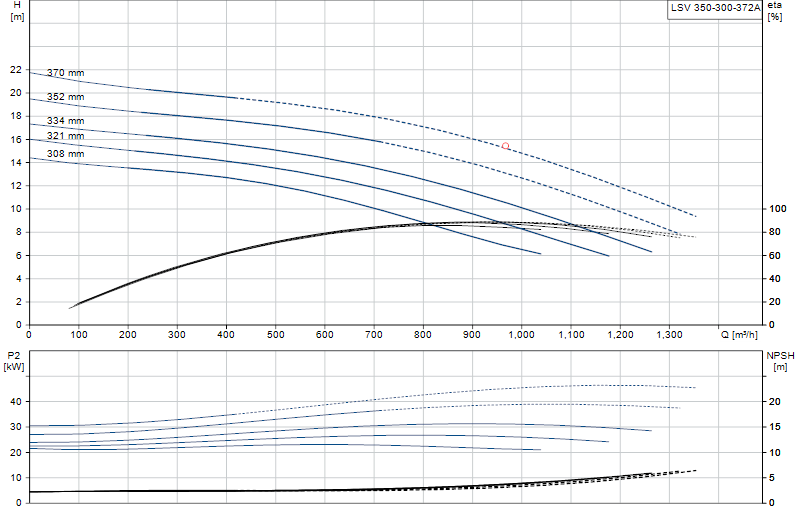
Task: Click the 334 mm impeller curve label
Action: pos(65,121)
